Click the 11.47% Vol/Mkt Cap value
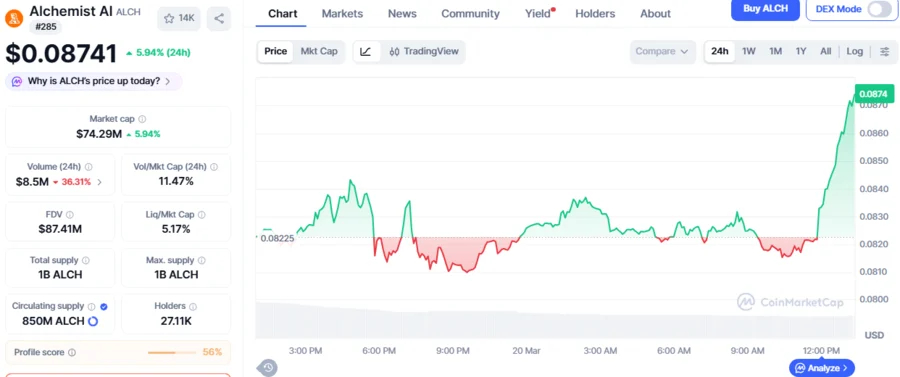Image resolution: width=900 pixels, height=377 pixels. pos(176,182)
